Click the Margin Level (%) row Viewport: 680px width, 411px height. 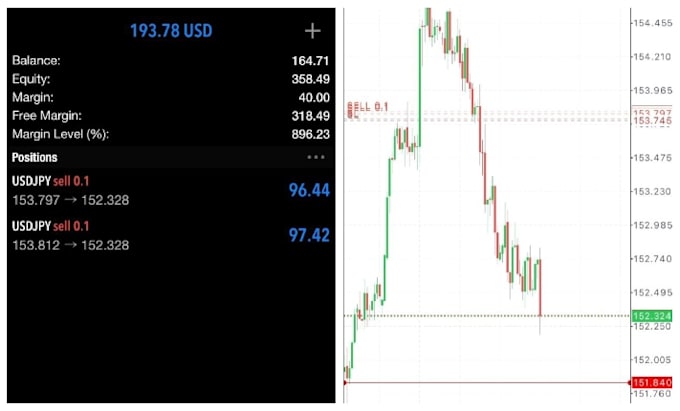point(171,134)
